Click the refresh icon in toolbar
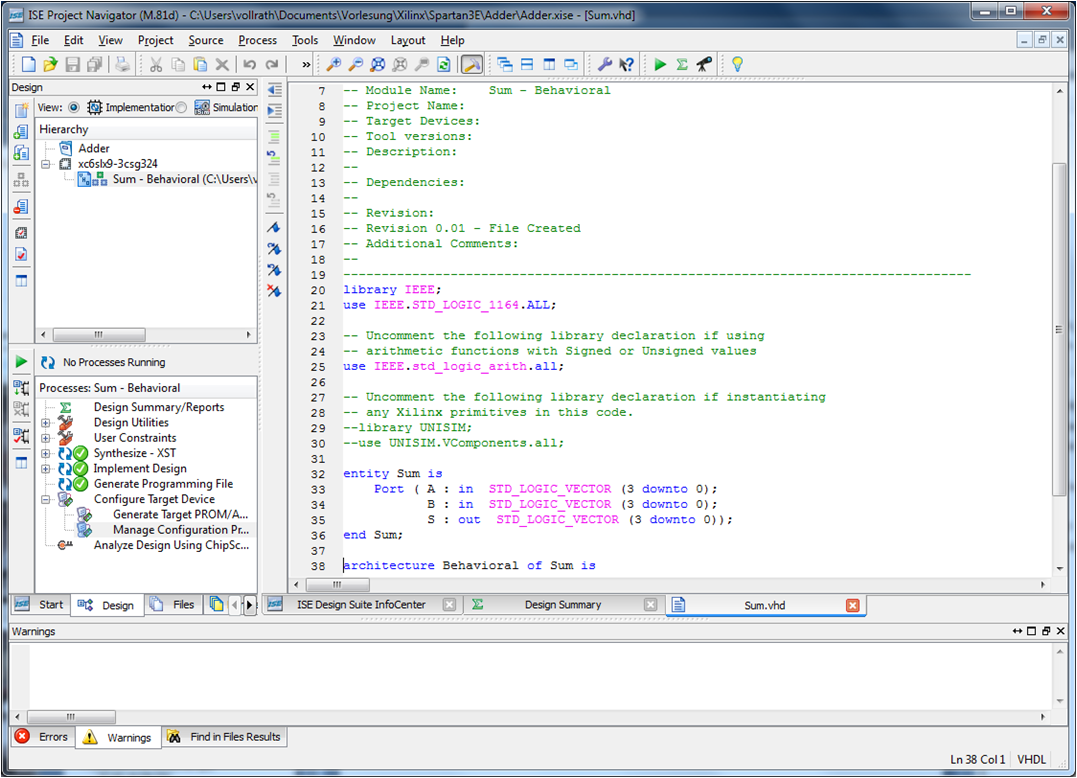Image resolution: width=1077 pixels, height=778 pixels. click(443, 64)
